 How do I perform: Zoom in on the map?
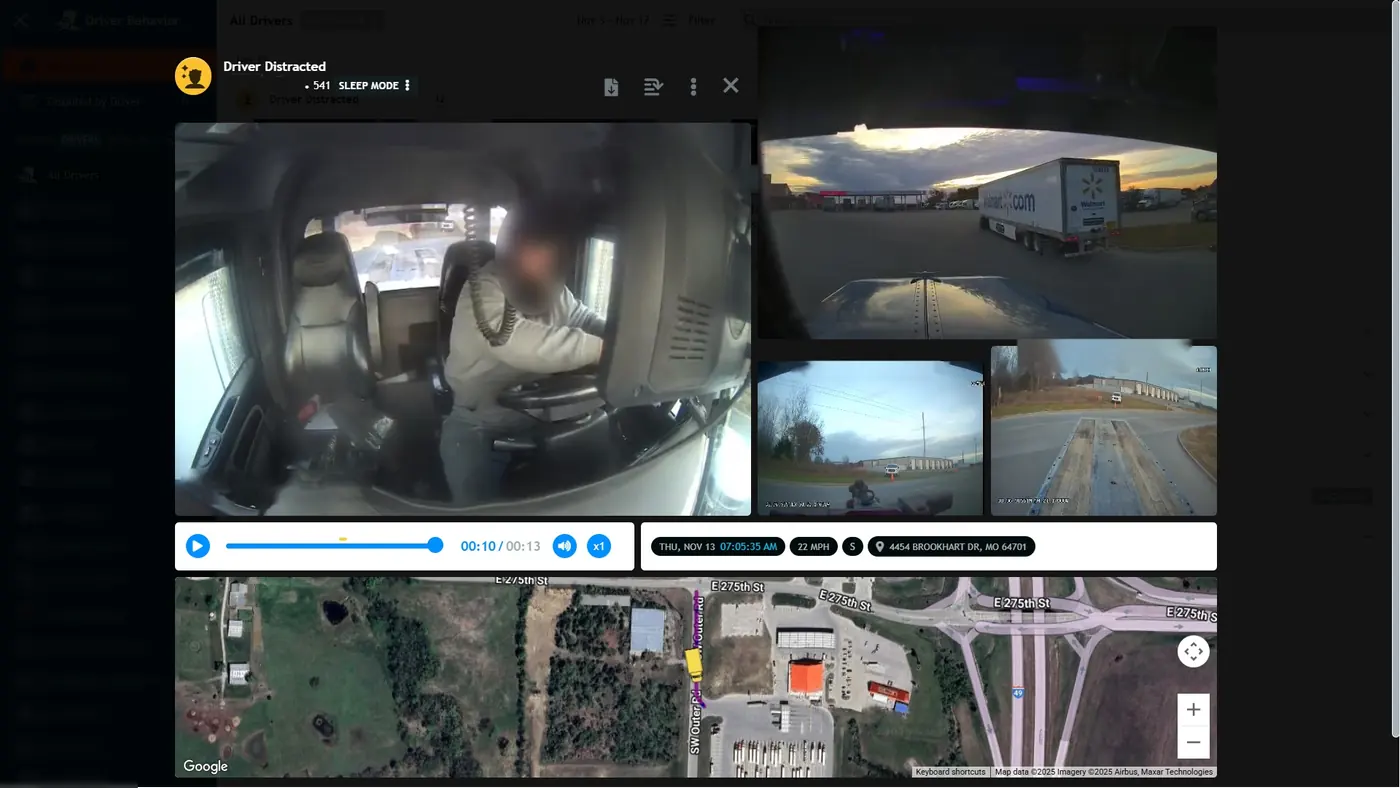[1193, 710]
